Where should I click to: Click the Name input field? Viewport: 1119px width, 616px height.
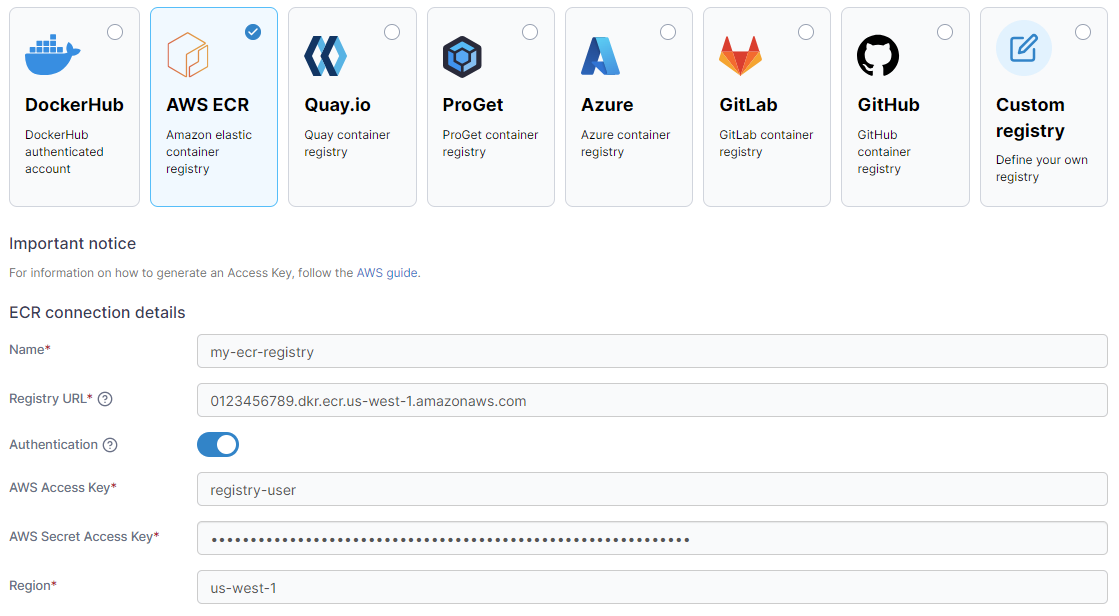click(x=652, y=351)
